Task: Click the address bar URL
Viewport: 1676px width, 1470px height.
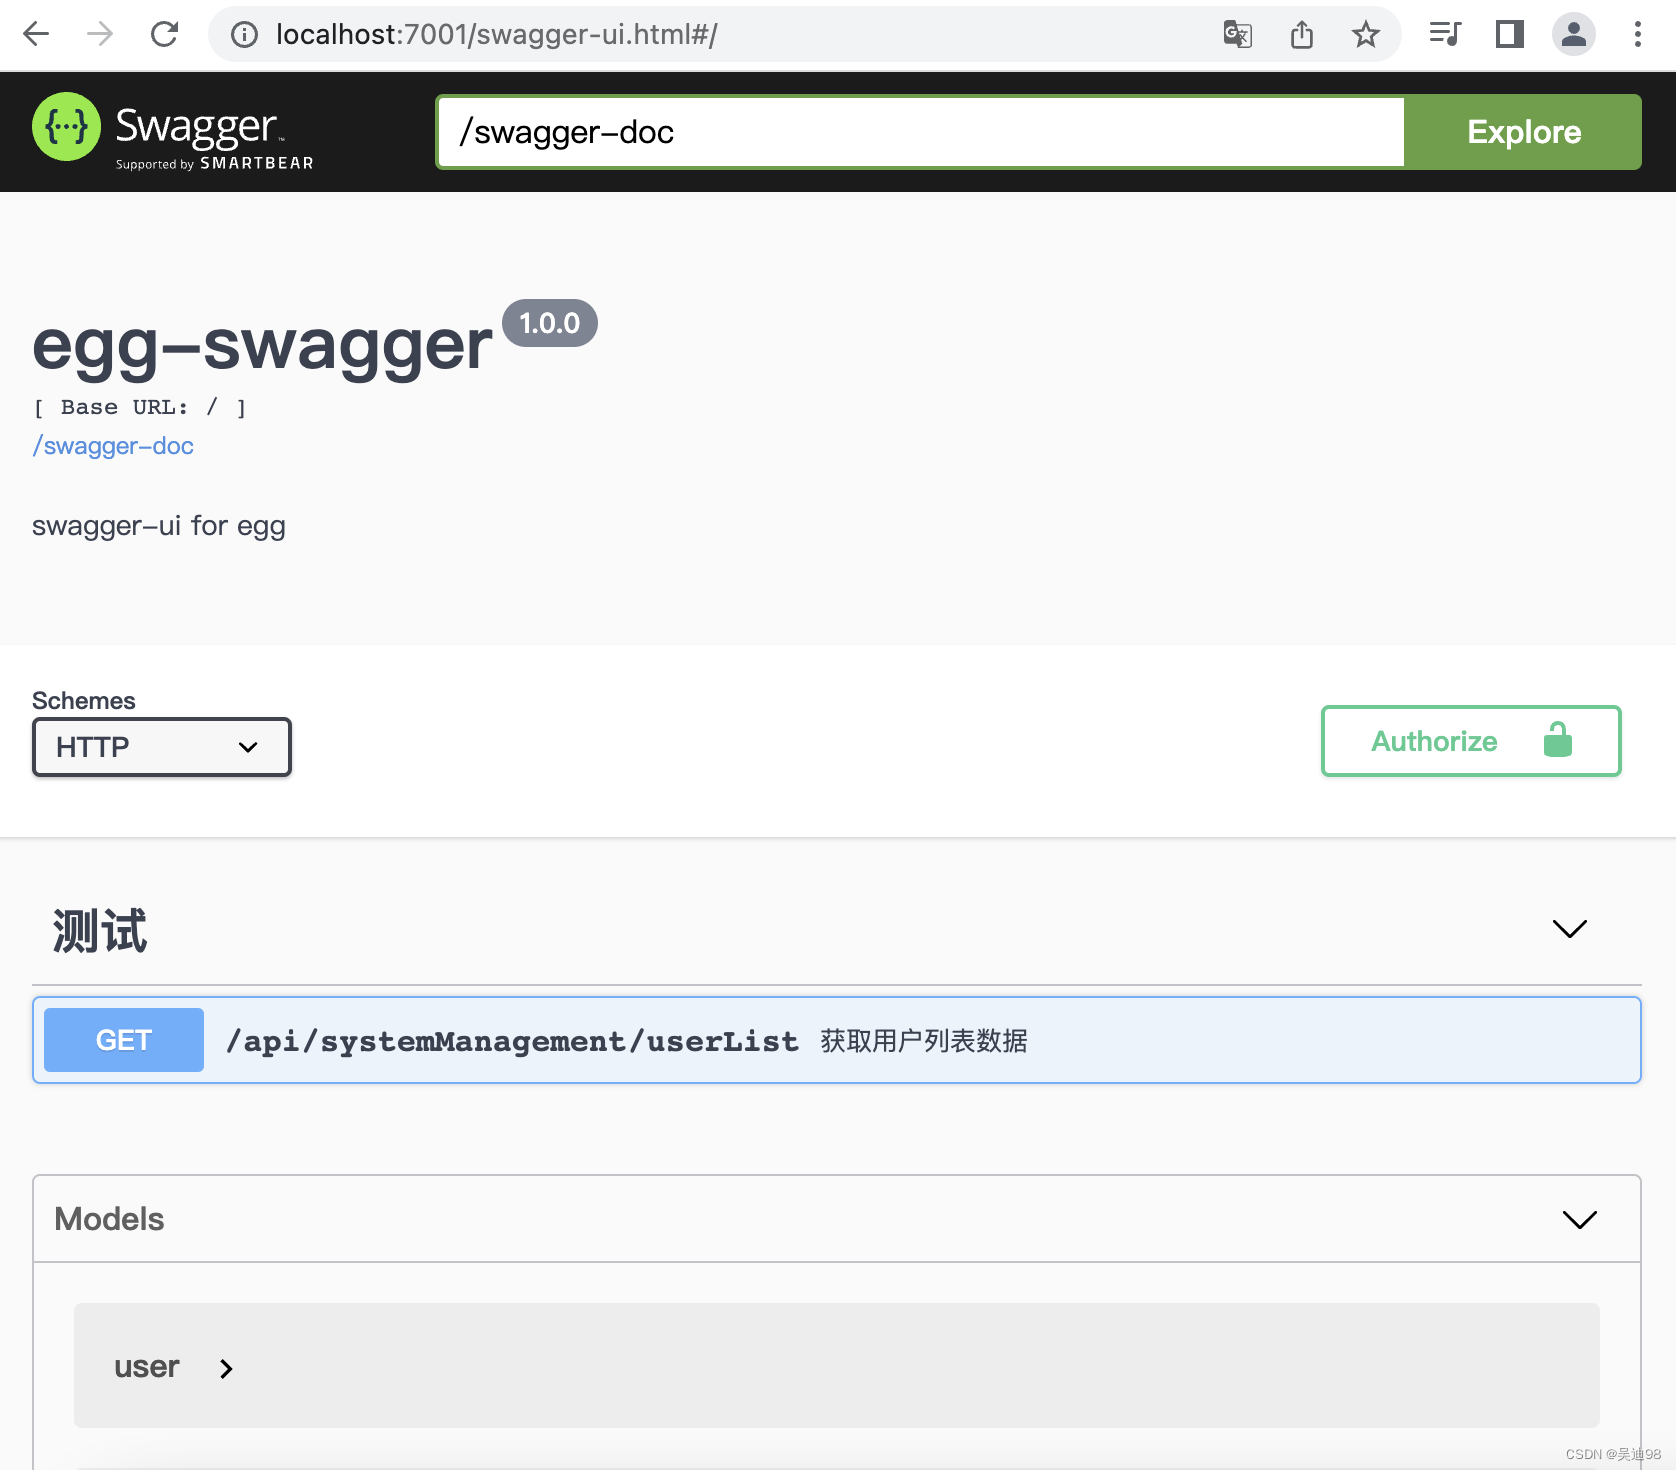Action: [497, 35]
